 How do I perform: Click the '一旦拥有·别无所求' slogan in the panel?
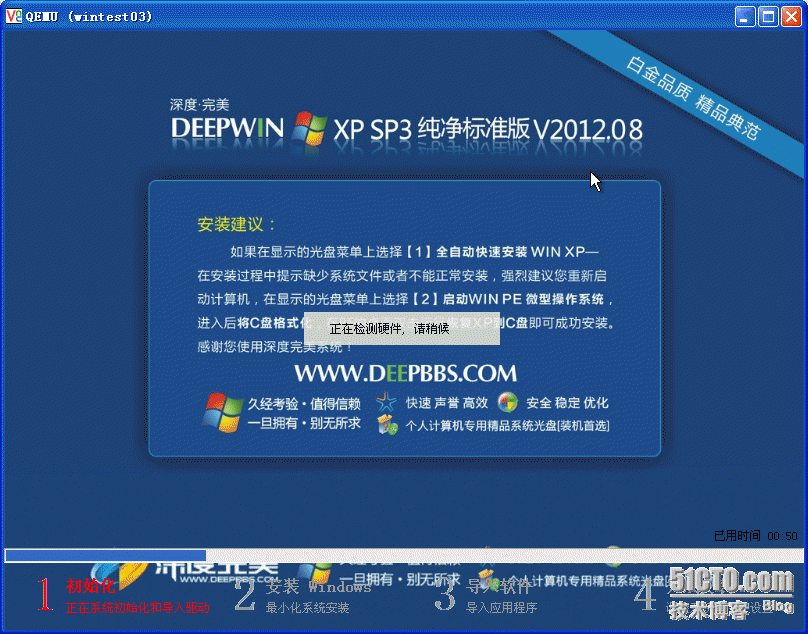click(304, 424)
